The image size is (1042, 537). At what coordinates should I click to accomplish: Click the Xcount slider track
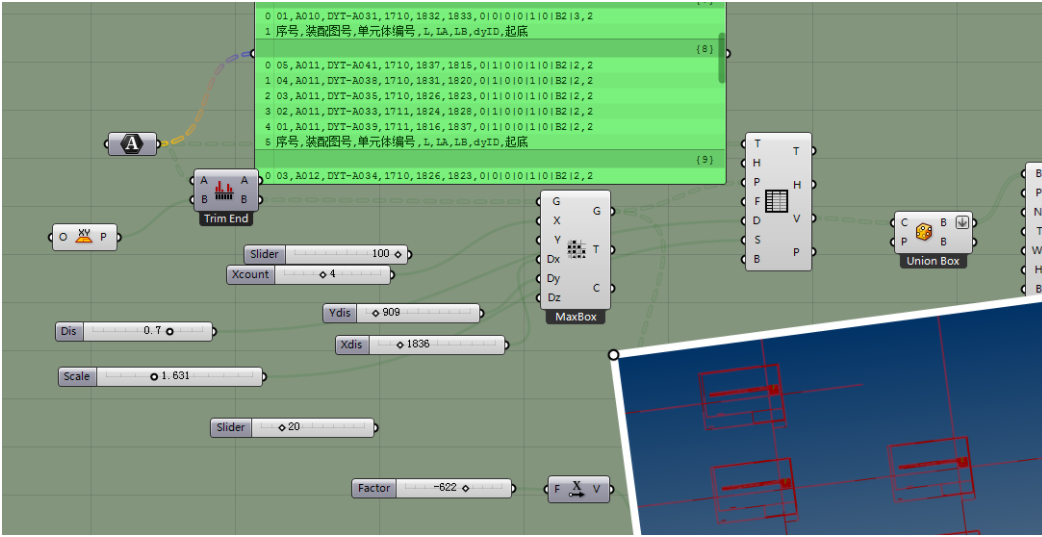[332, 274]
